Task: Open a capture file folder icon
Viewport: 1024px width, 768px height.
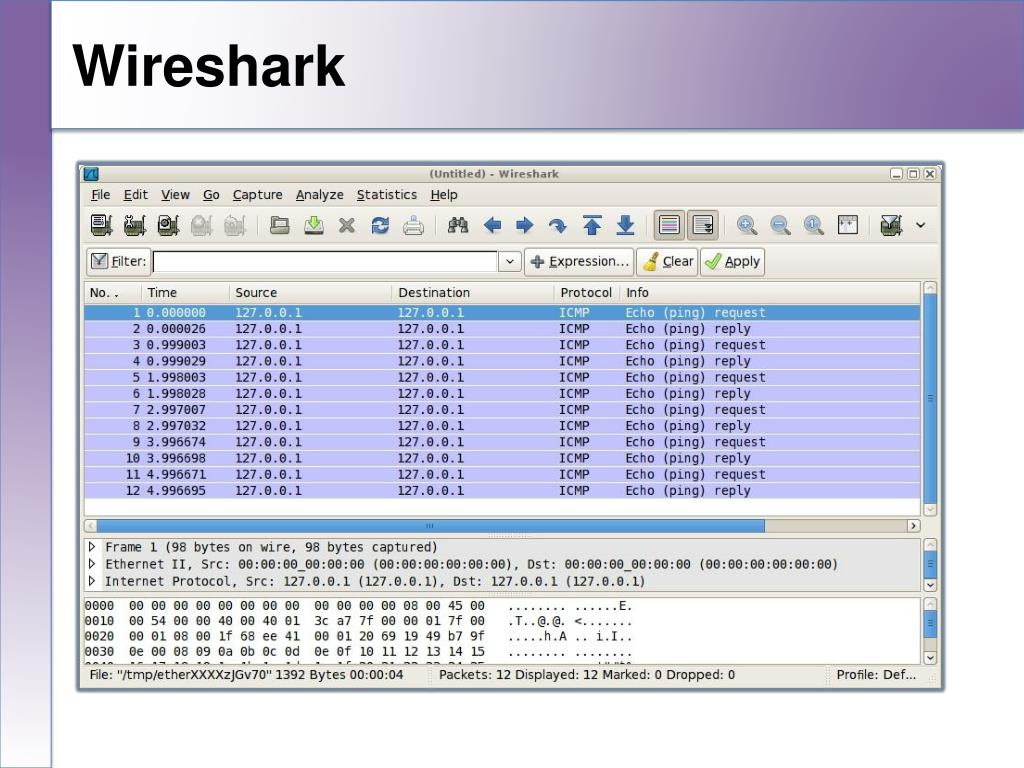Action: 280,225
